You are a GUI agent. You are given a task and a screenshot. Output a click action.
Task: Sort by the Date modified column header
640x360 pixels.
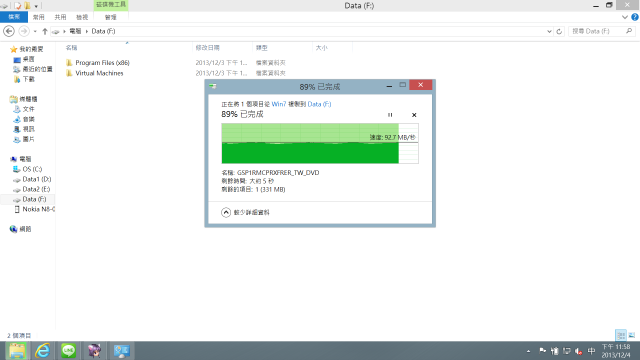(207, 48)
